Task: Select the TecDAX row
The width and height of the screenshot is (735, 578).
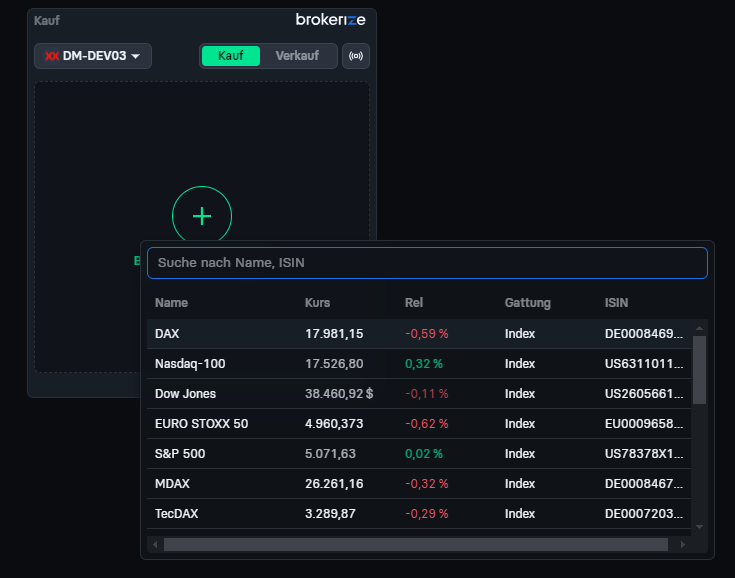Action: (419, 514)
